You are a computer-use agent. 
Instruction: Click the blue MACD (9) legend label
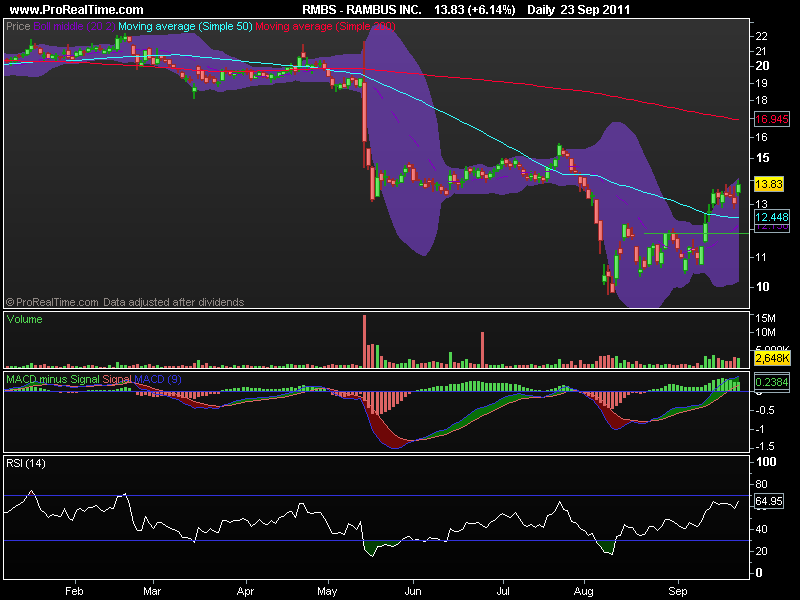157,380
